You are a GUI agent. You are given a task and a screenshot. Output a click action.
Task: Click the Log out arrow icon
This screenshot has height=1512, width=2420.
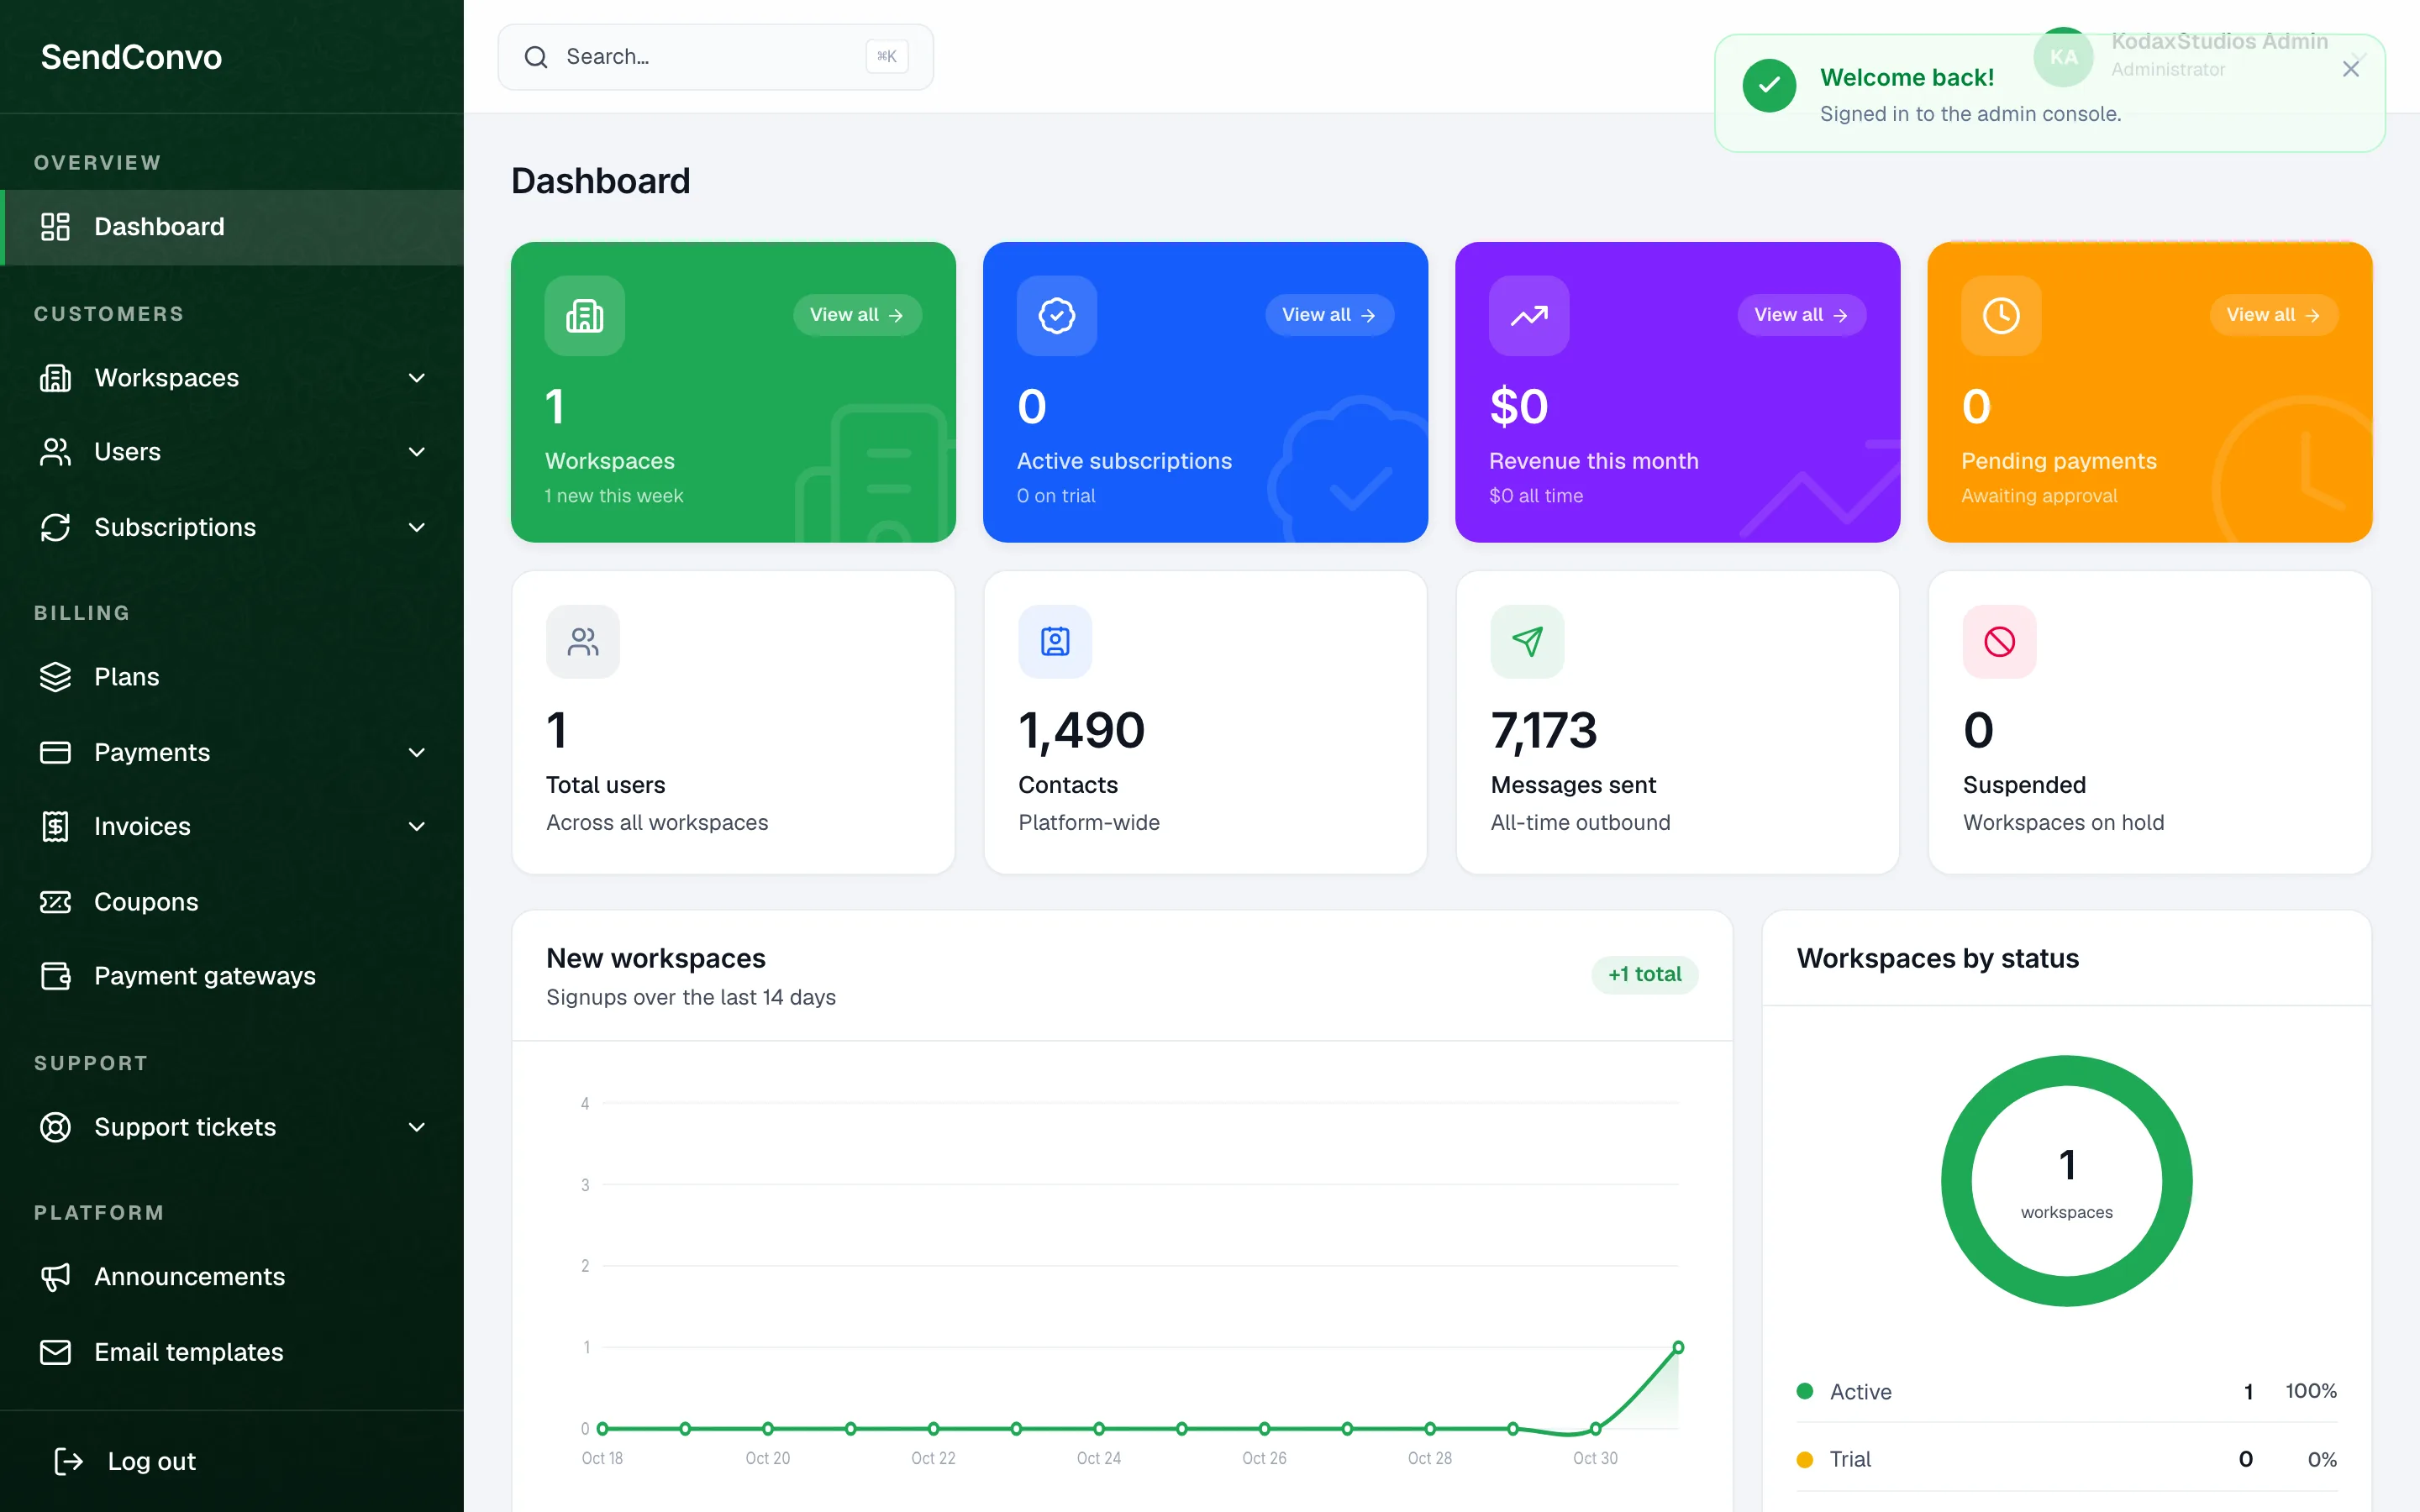[68, 1461]
